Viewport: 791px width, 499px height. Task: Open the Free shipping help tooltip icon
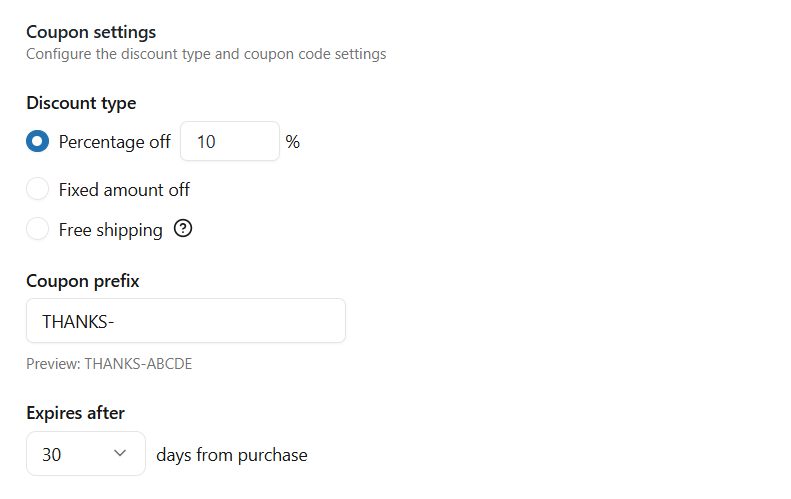click(x=183, y=229)
